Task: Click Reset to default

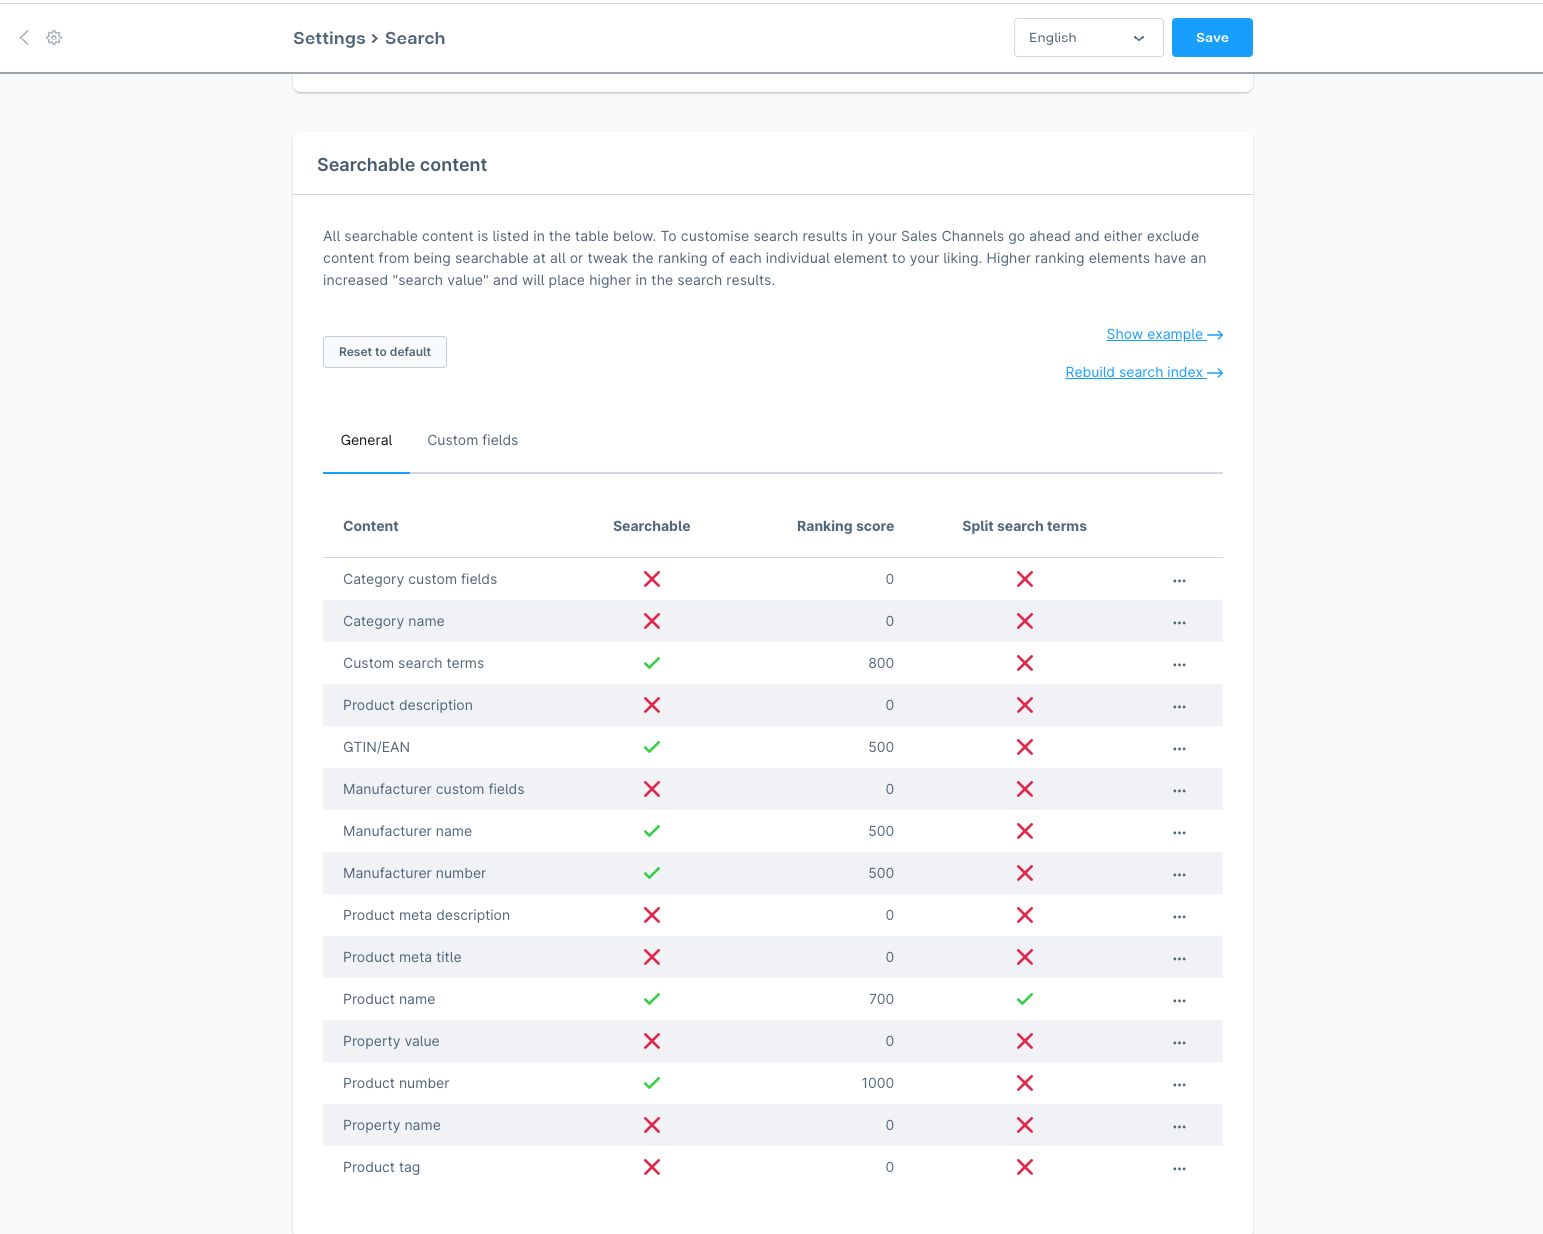Action: pyautogui.click(x=384, y=351)
